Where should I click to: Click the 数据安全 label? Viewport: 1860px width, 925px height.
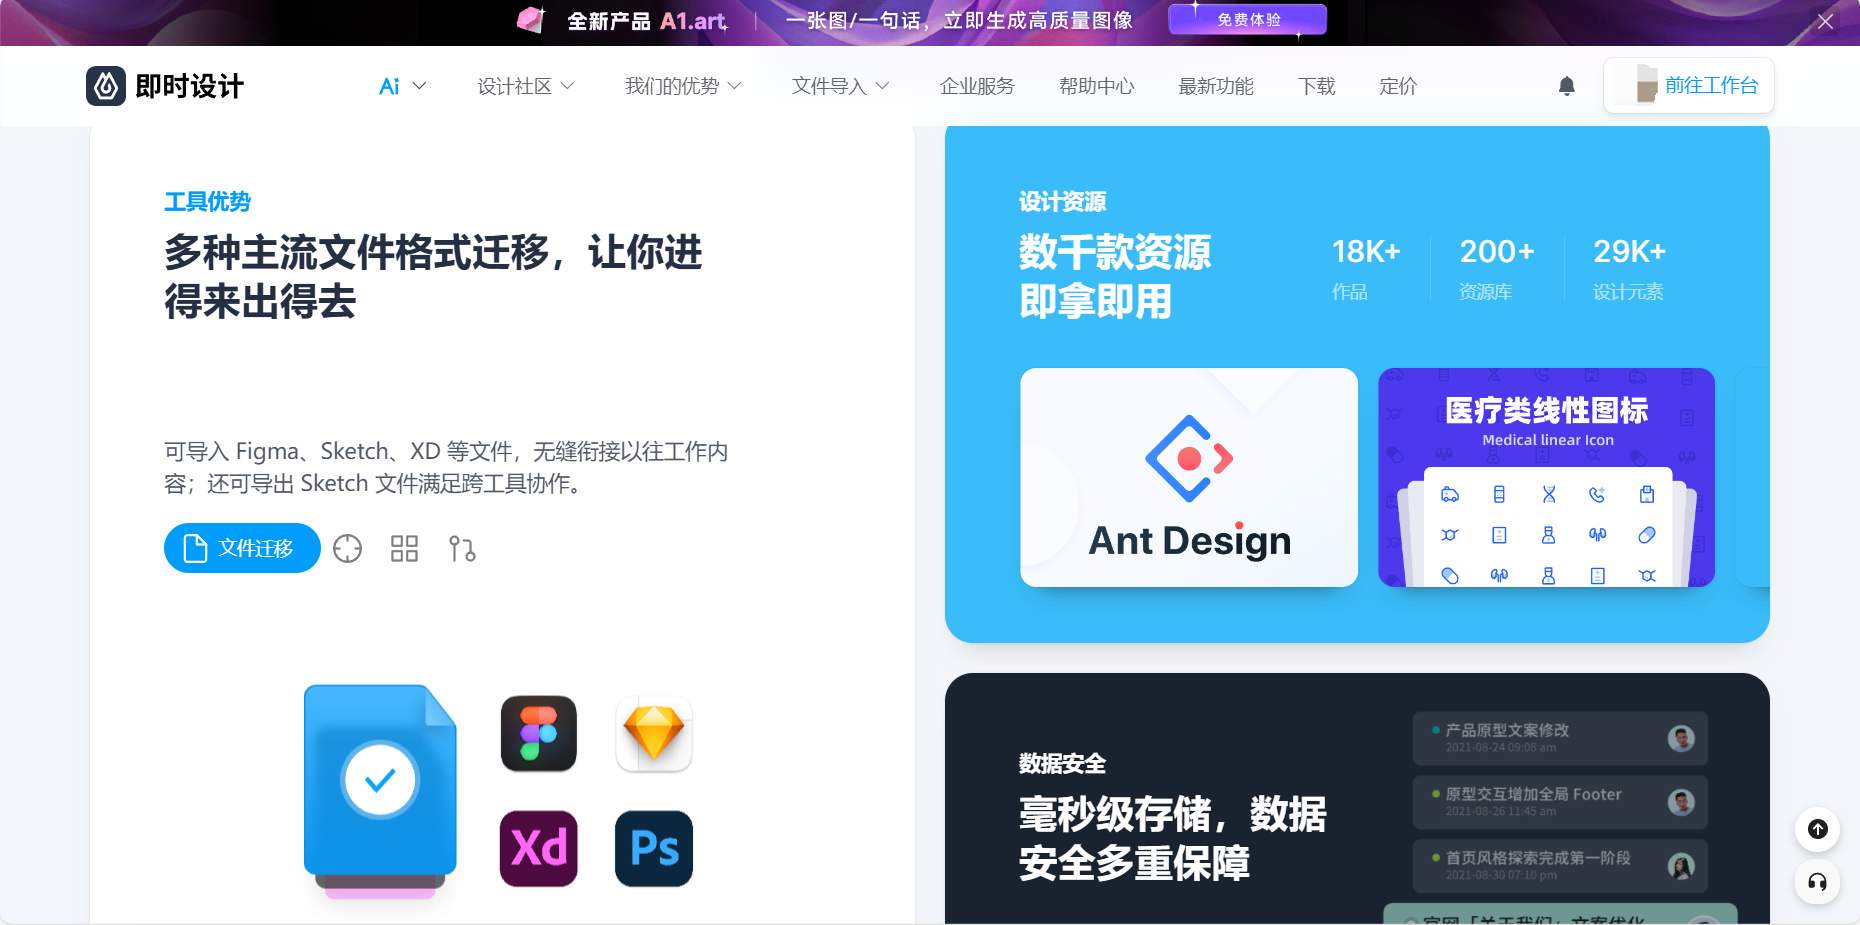pyautogui.click(x=1062, y=763)
